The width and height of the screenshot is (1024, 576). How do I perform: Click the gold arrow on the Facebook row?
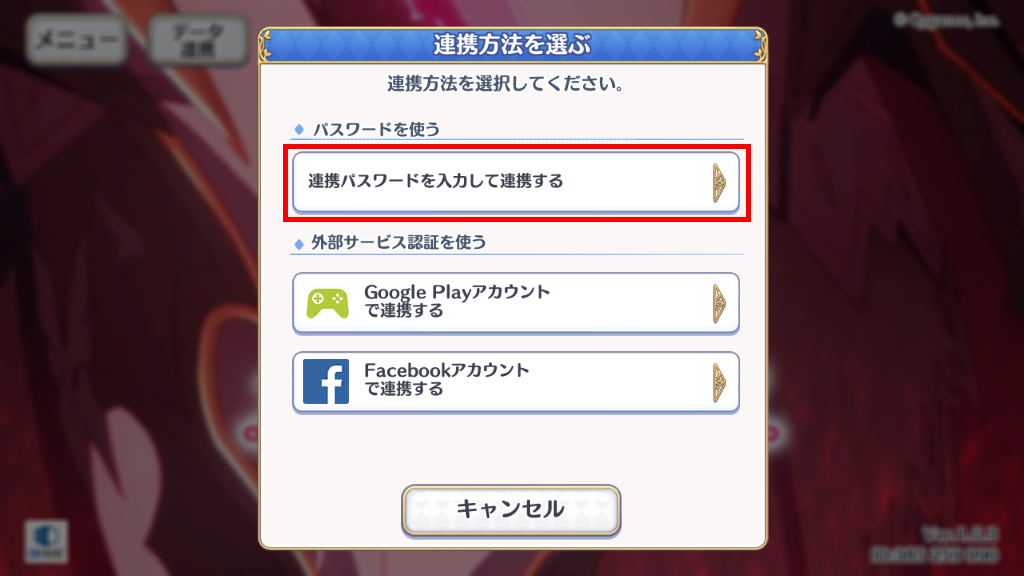pos(719,382)
